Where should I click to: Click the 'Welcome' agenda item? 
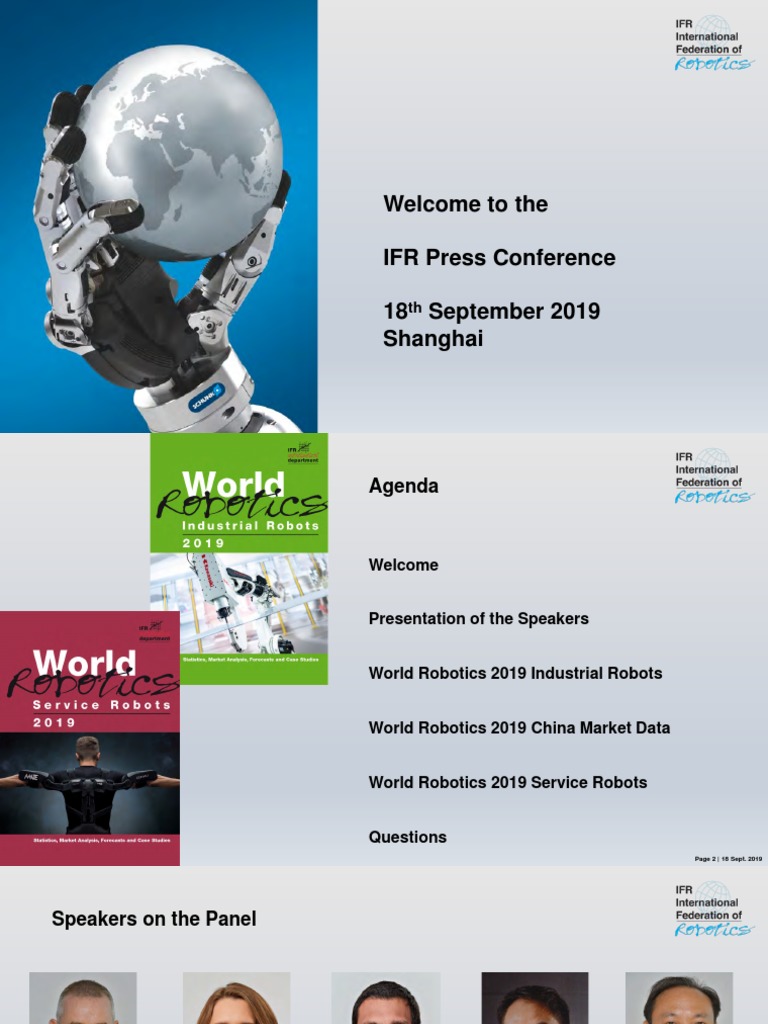(403, 565)
